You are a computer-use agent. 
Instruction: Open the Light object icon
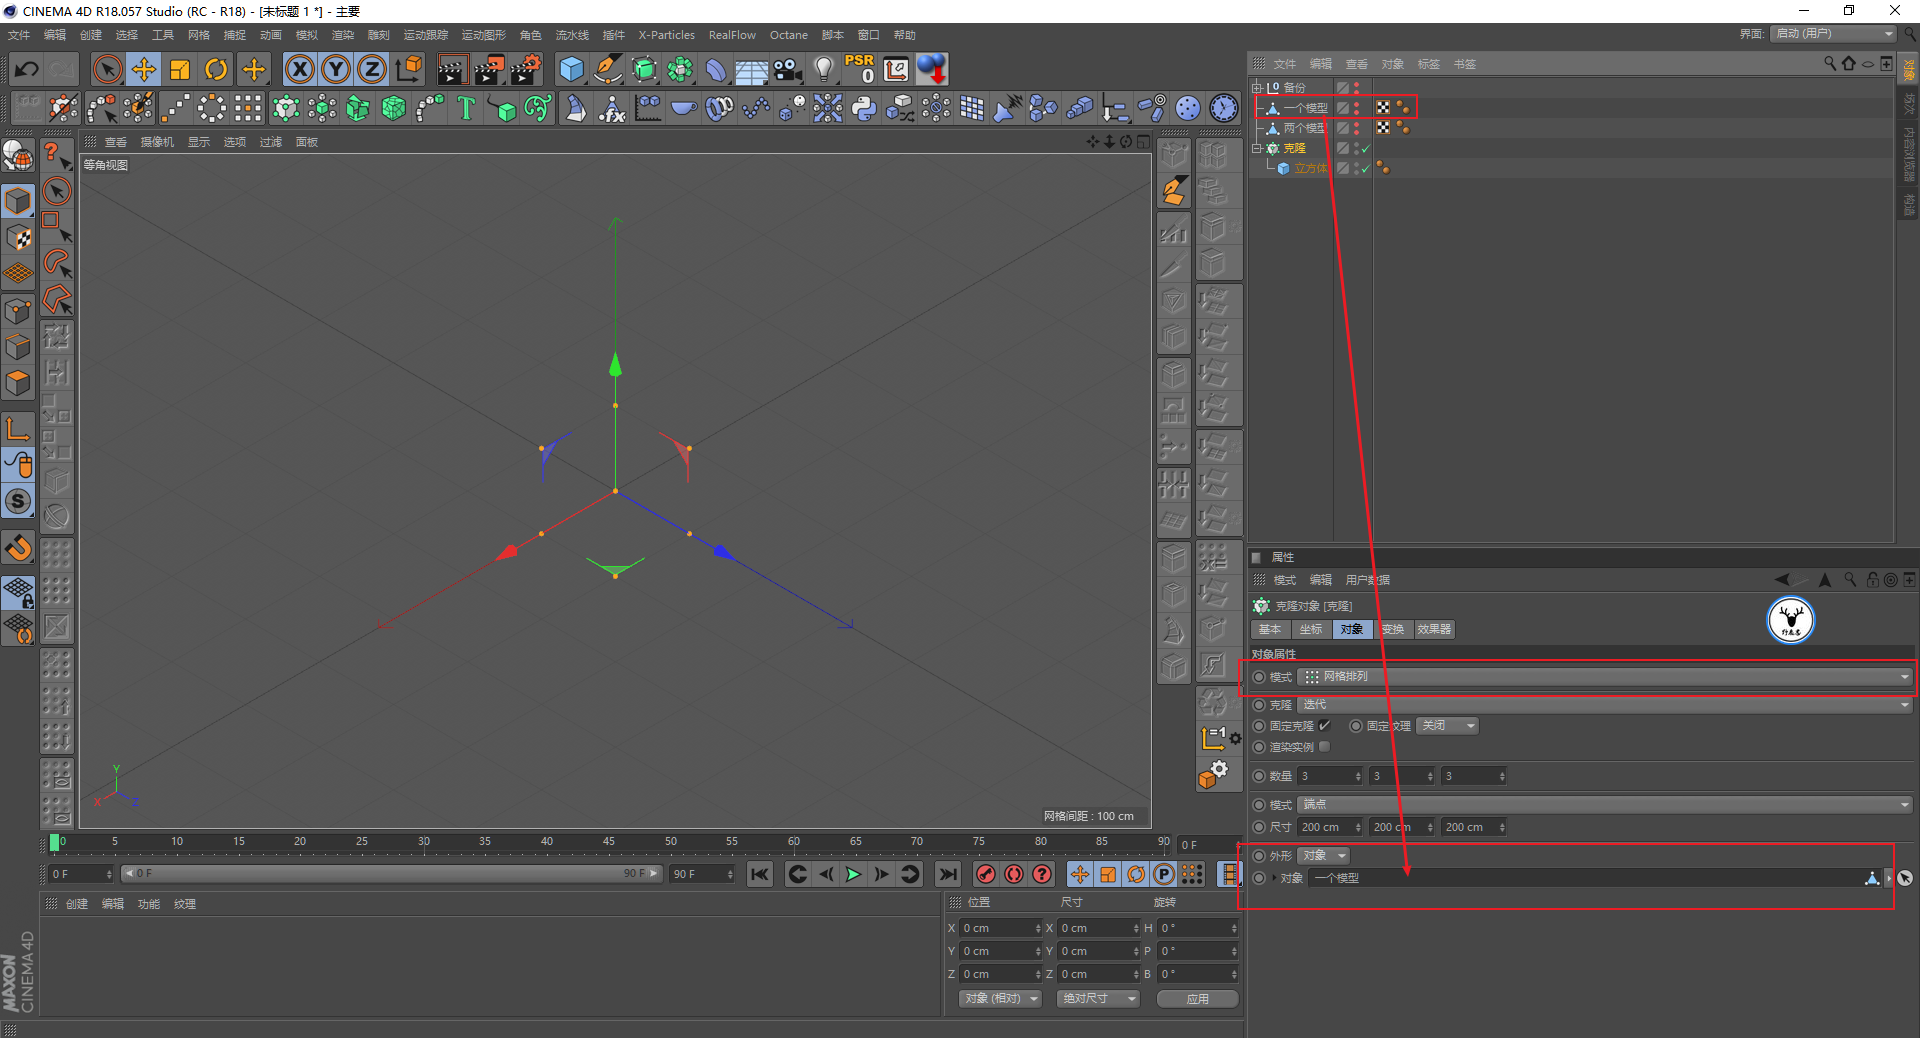point(823,69)
